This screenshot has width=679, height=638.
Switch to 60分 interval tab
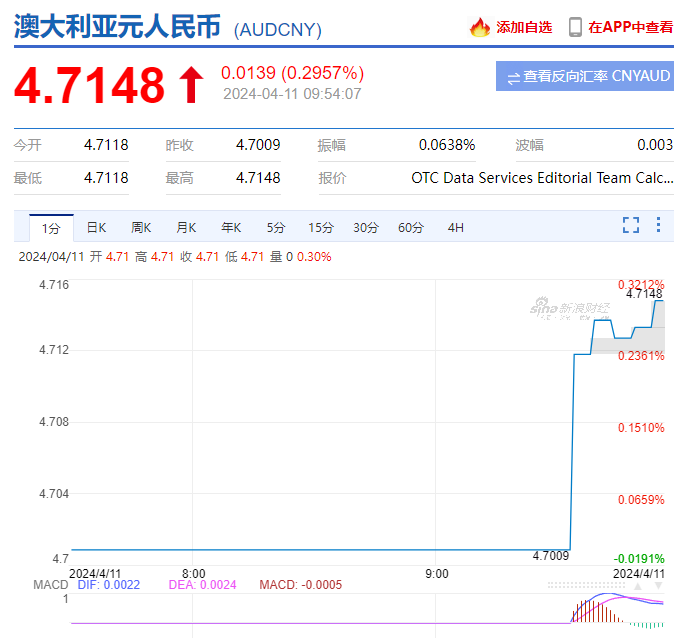[x=410, y=228]
